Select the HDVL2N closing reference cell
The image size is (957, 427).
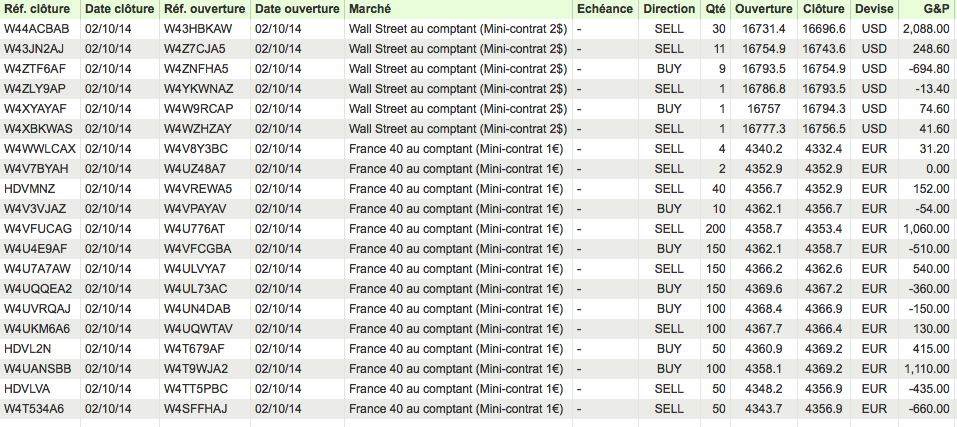pyautogui.click(x=27, y=349)
